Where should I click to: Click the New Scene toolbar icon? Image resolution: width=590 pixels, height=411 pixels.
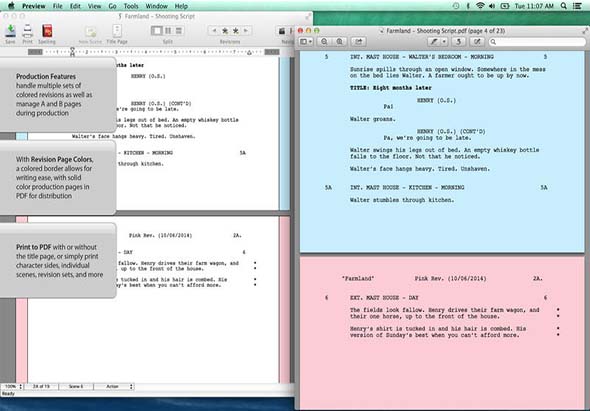90,31
